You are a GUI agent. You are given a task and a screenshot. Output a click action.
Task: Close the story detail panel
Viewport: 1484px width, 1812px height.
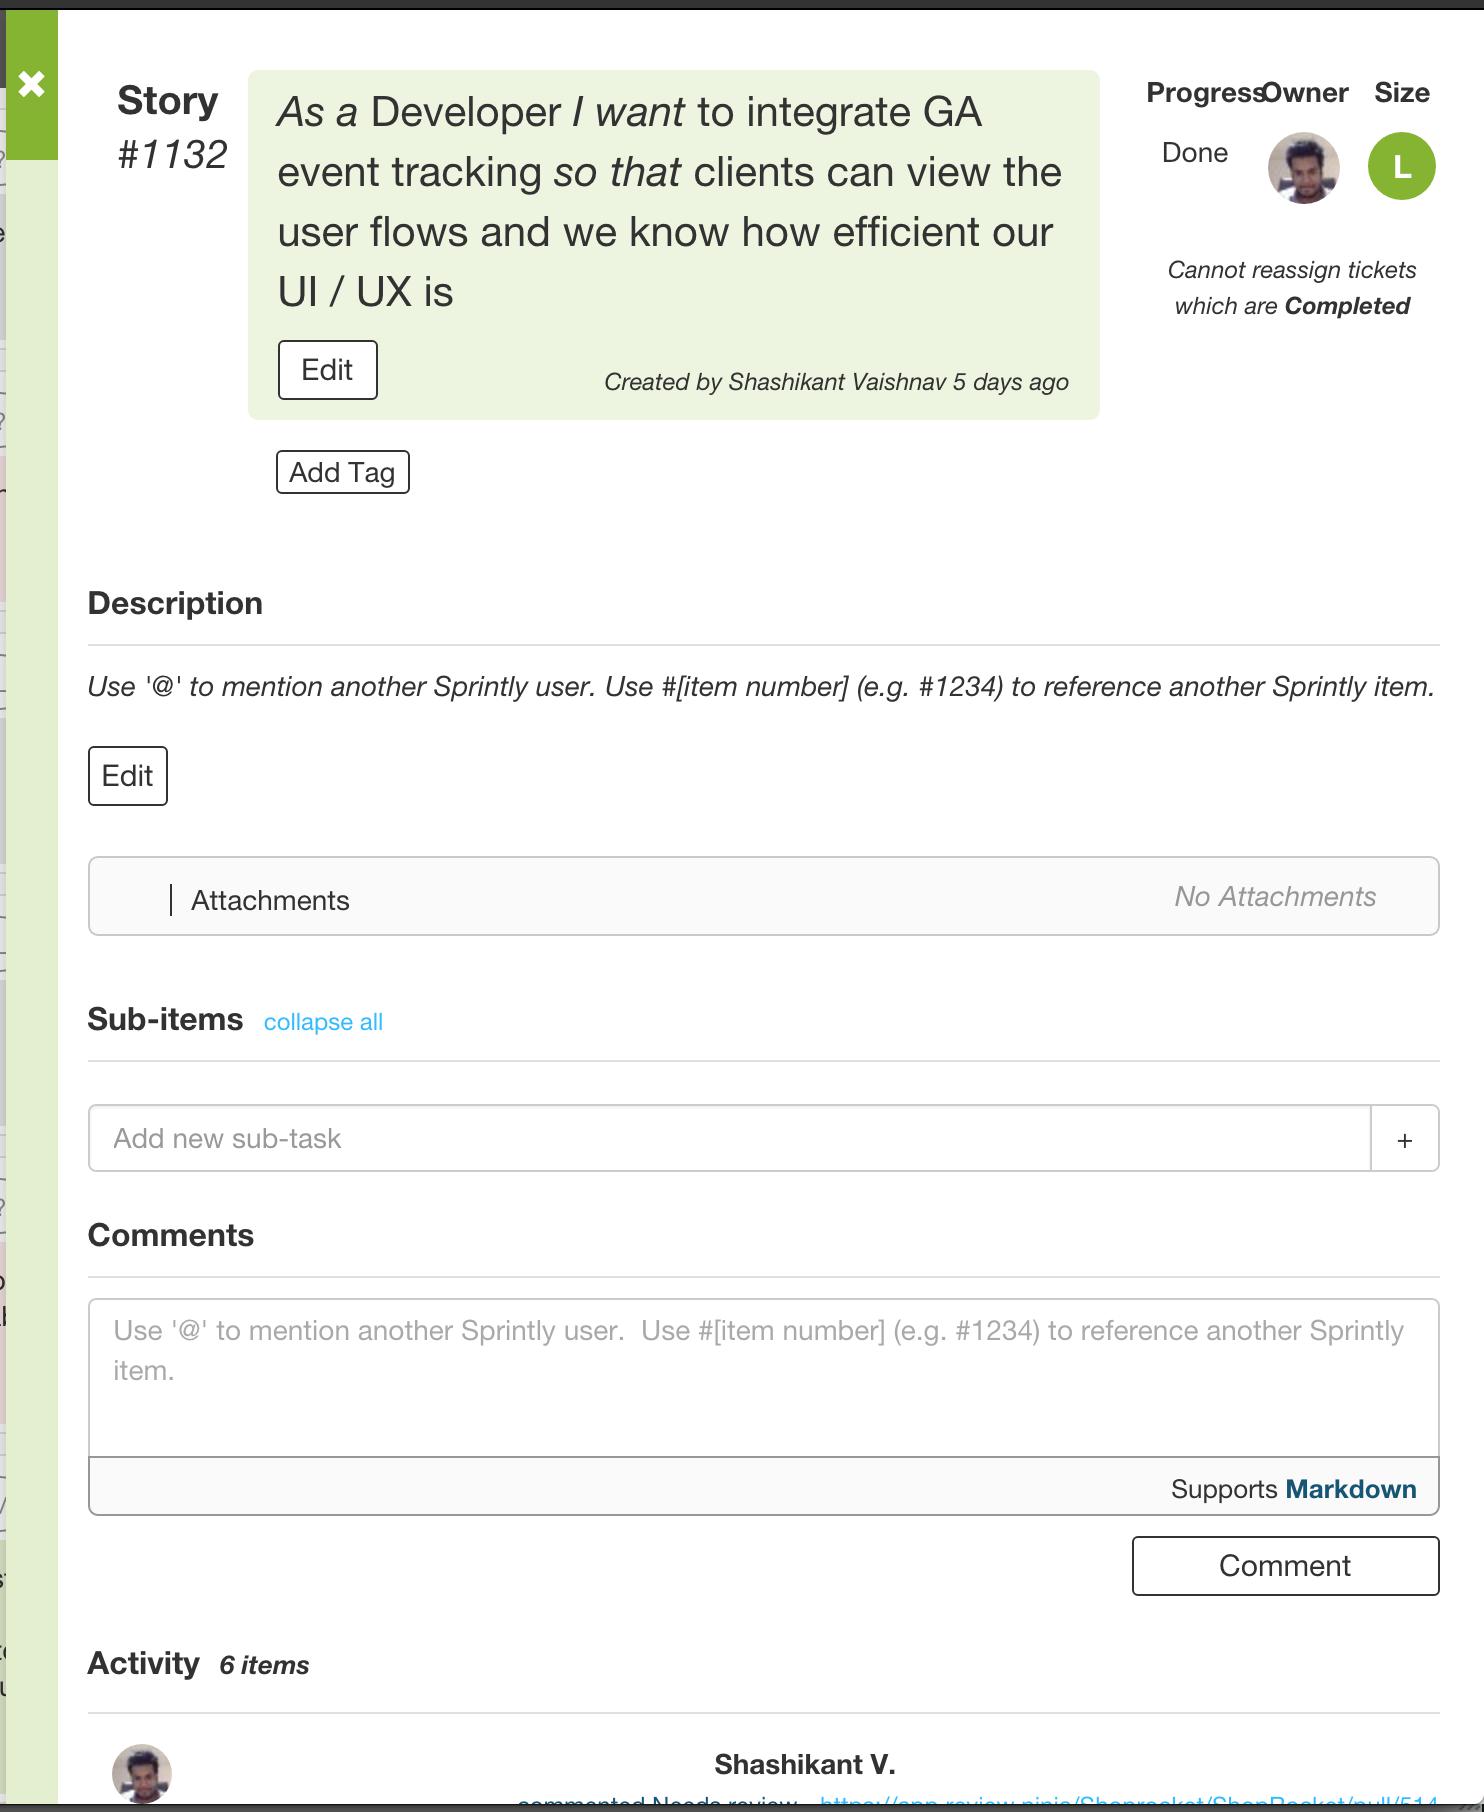(32, 84)
